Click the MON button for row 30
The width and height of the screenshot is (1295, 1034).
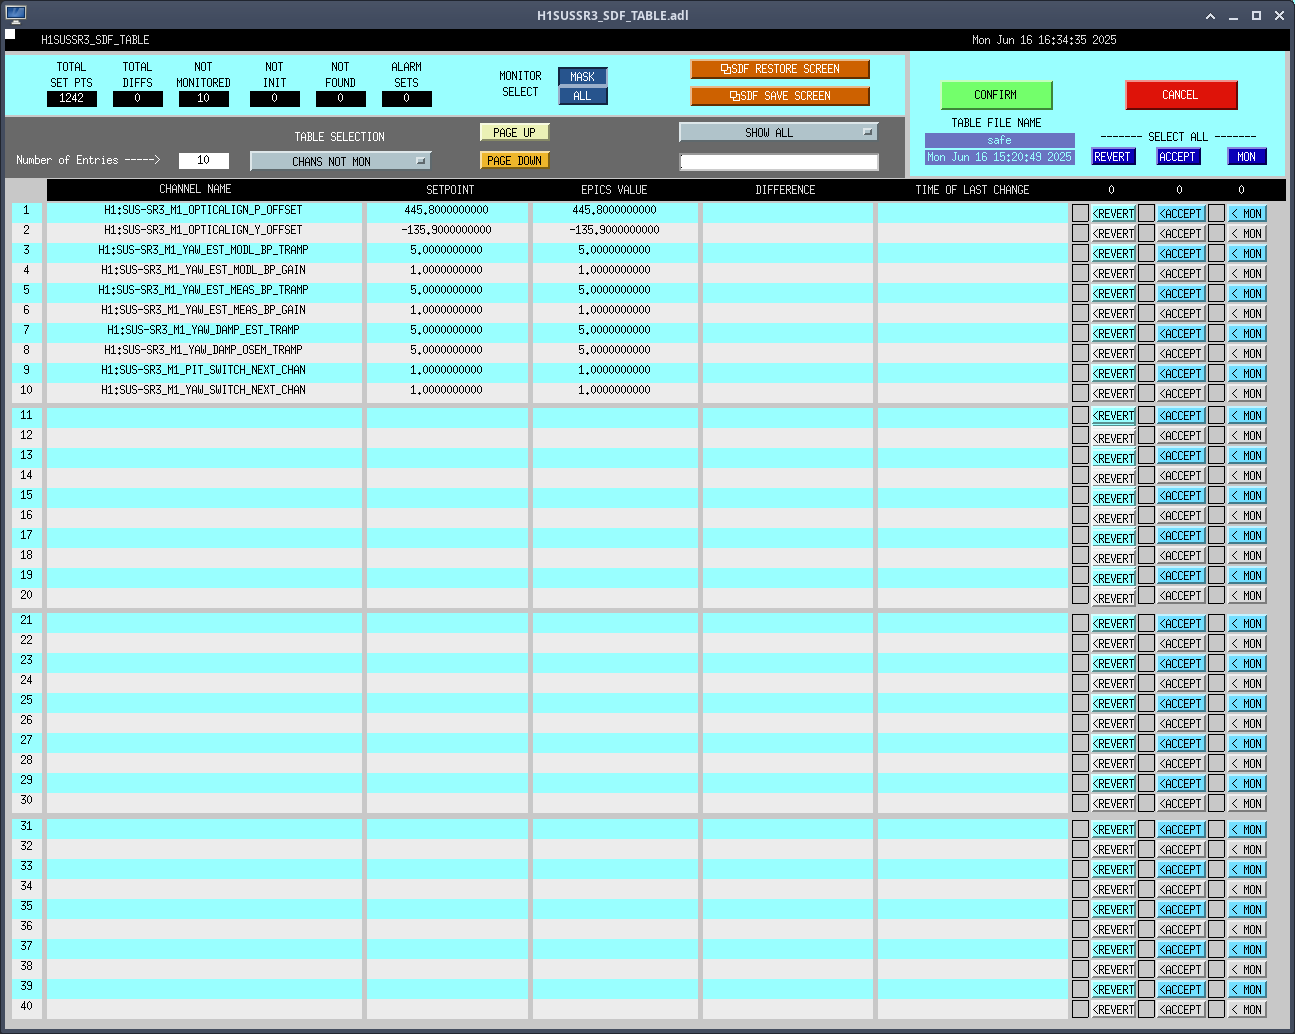pyautogui.click(x=1247, y=804)
